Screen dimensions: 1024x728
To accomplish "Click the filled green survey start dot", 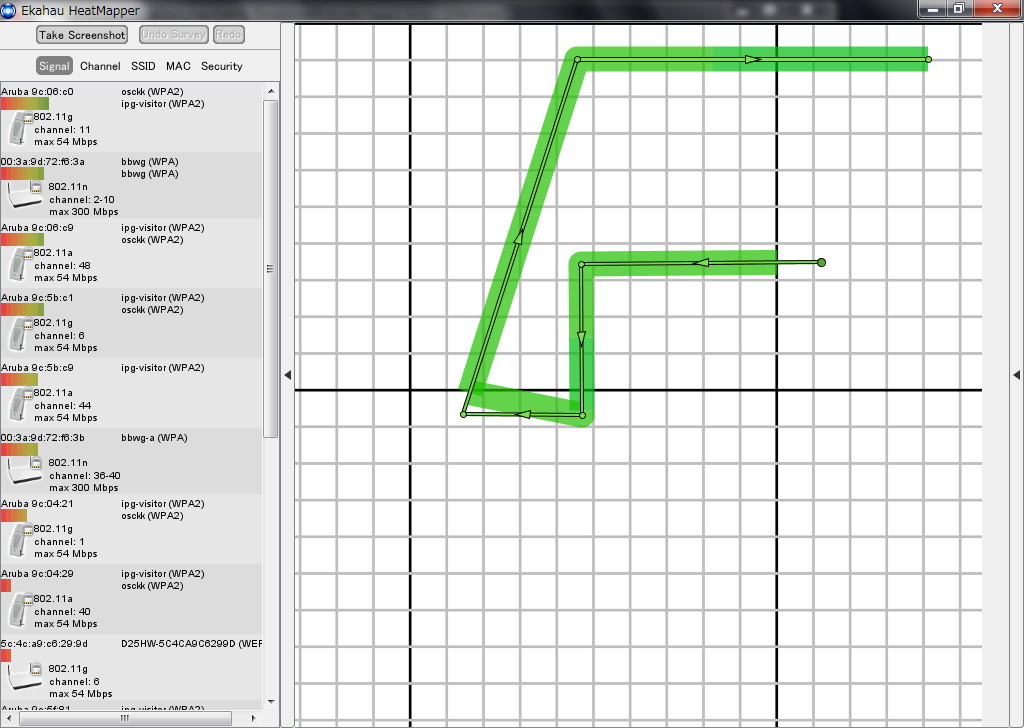I will click(x=822, y=262).
